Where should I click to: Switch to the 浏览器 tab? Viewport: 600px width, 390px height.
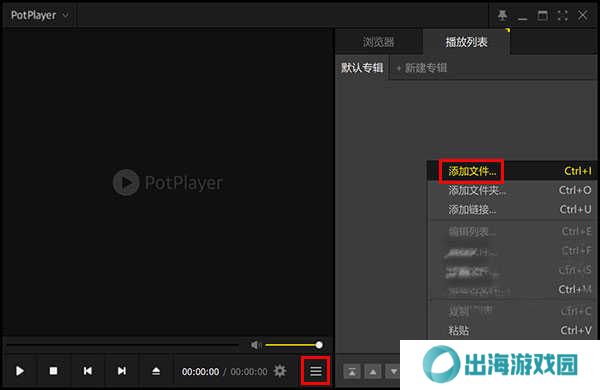pyautogui.click(x=379, y=42)
